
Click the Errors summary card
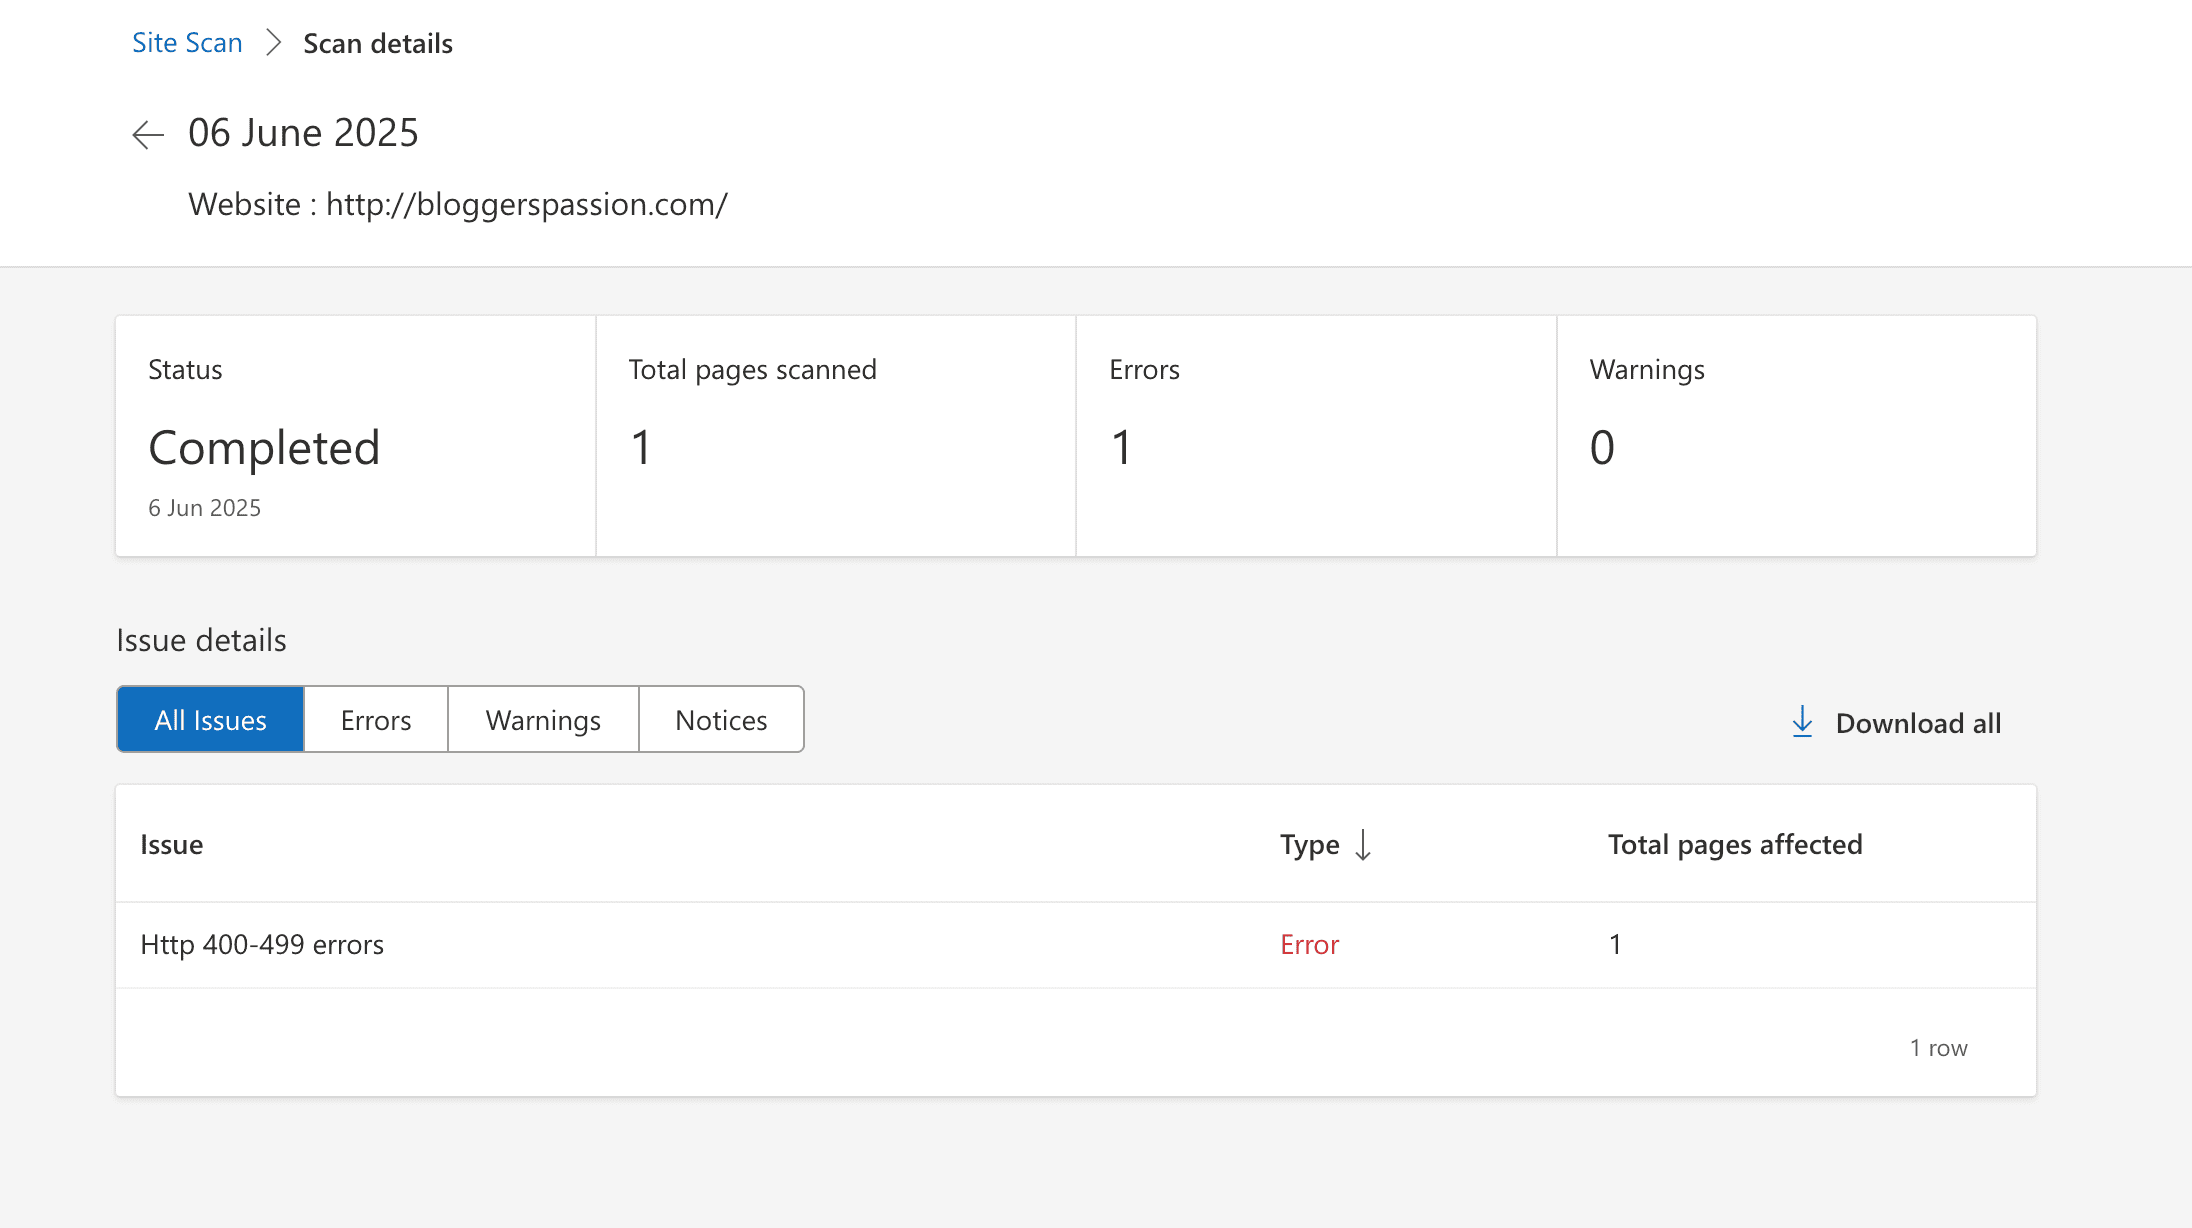point(1315,437)
